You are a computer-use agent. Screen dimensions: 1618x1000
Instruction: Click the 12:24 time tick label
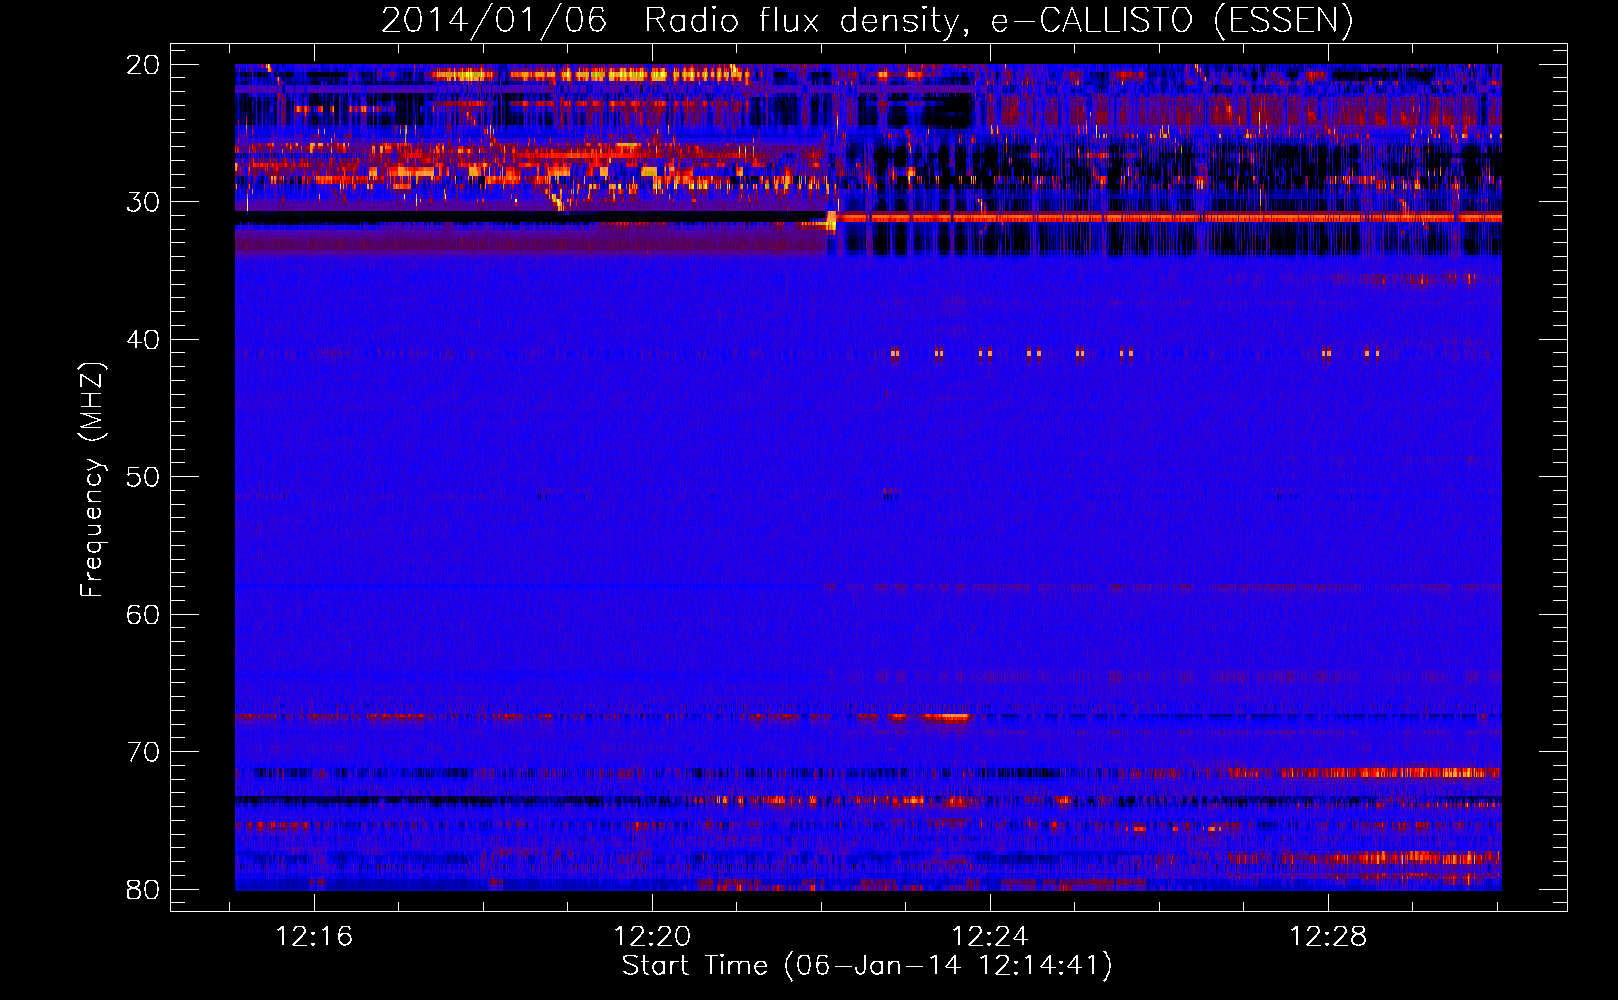990,937
